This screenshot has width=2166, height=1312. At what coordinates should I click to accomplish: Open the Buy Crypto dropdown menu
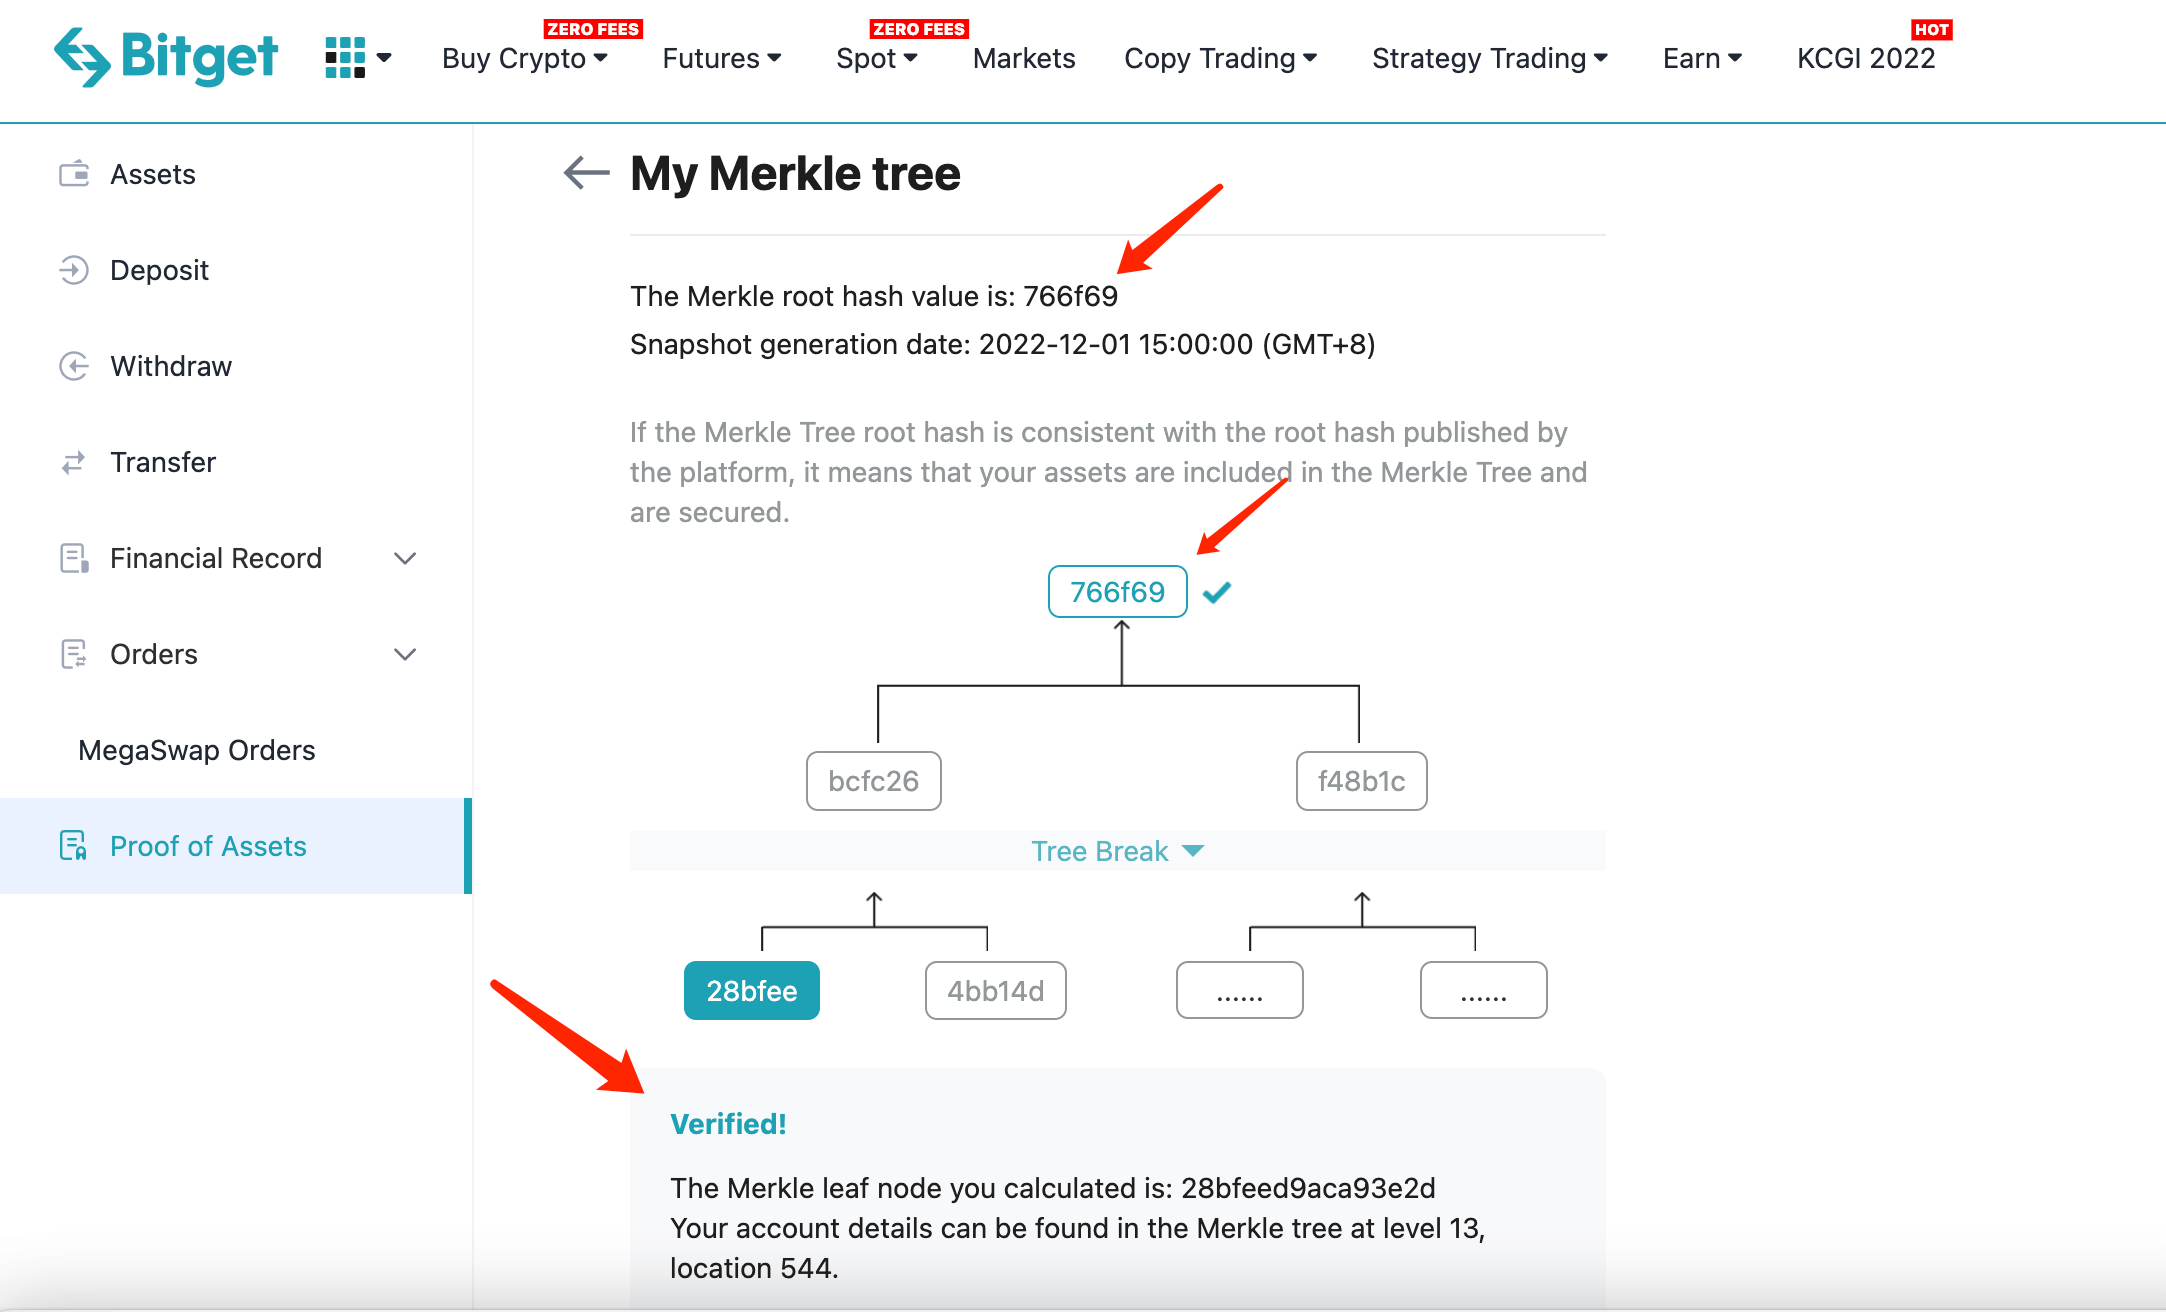pos(525,58)
